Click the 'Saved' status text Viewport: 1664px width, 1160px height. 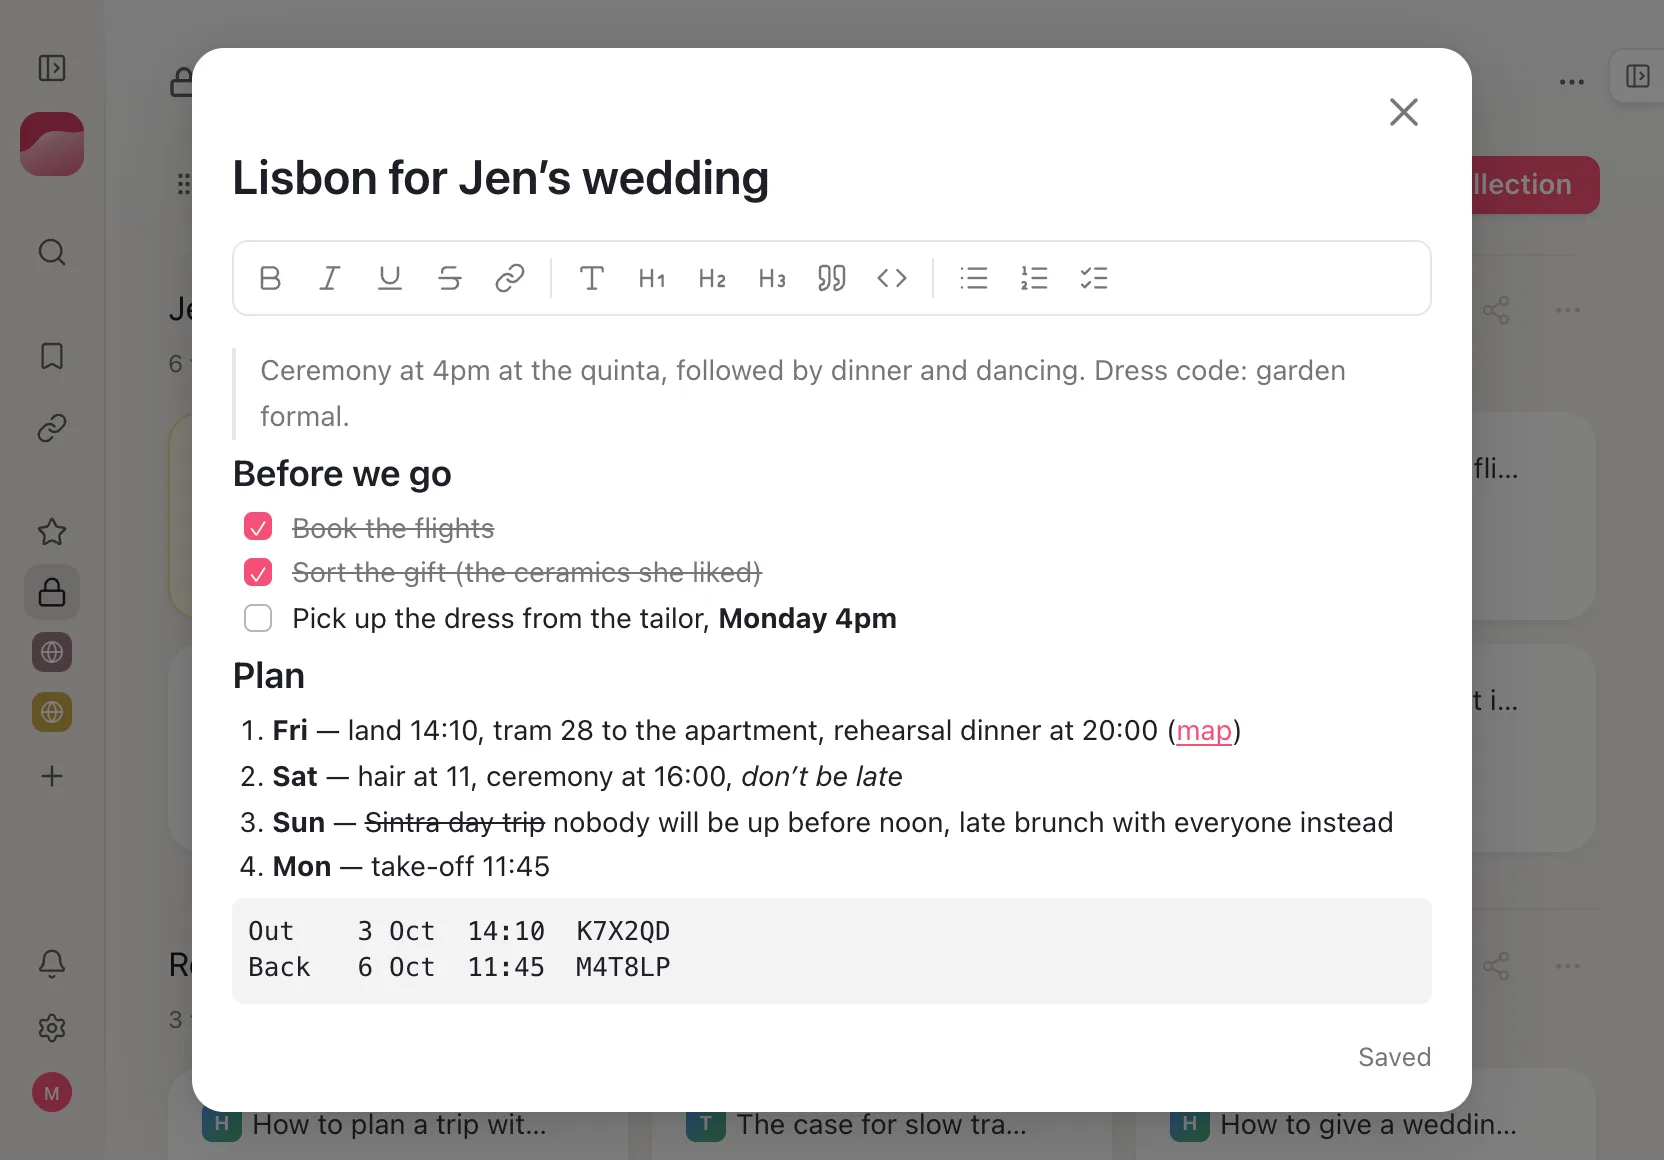pos(1394,1057)
